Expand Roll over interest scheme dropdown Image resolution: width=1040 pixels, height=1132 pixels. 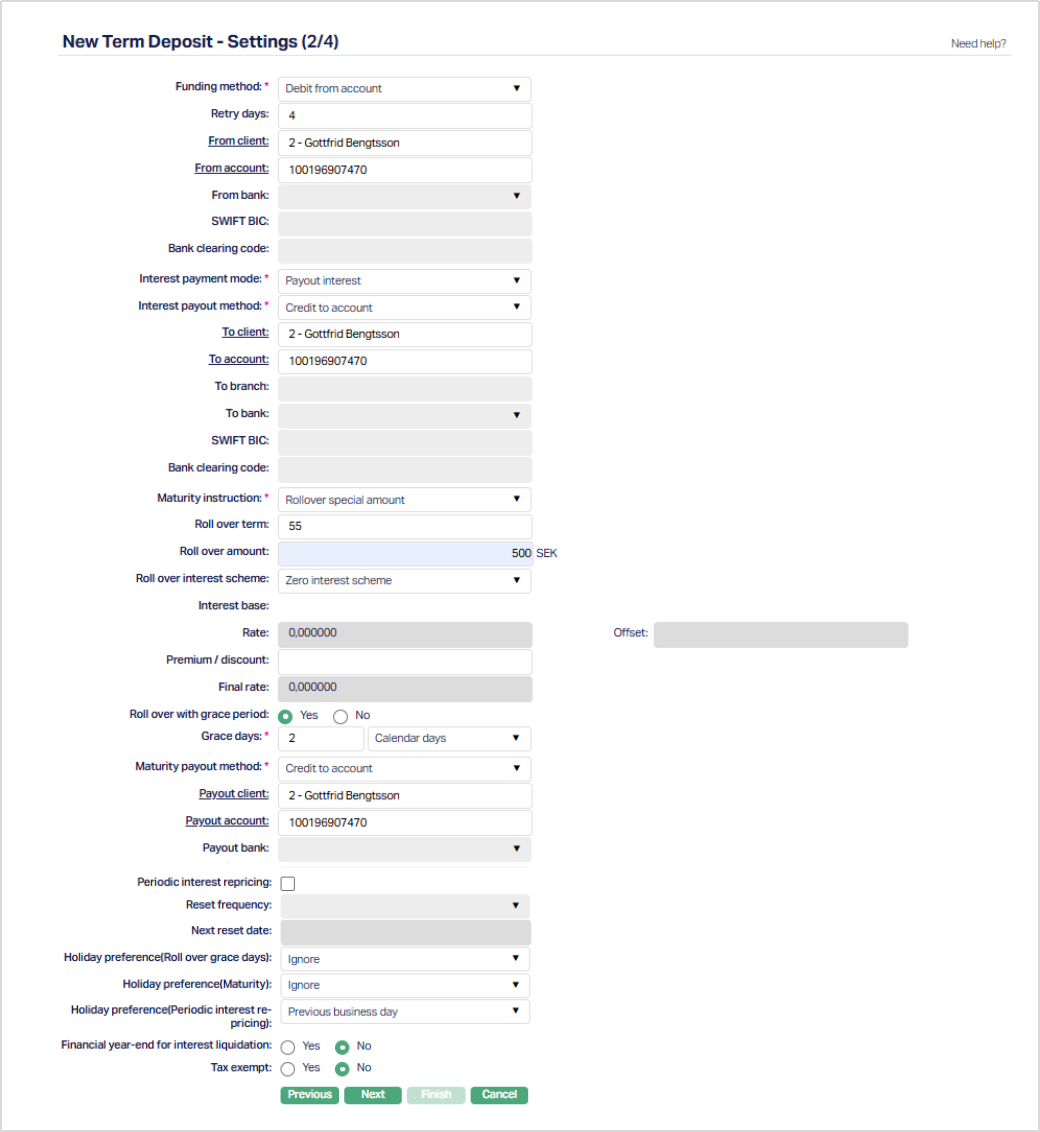coord(404,580)
